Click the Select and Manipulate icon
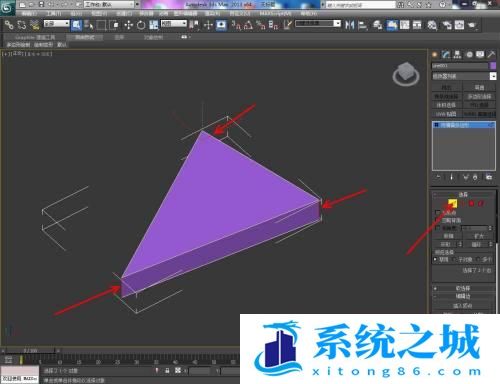 pyautogui.click(x=208, y=25)
